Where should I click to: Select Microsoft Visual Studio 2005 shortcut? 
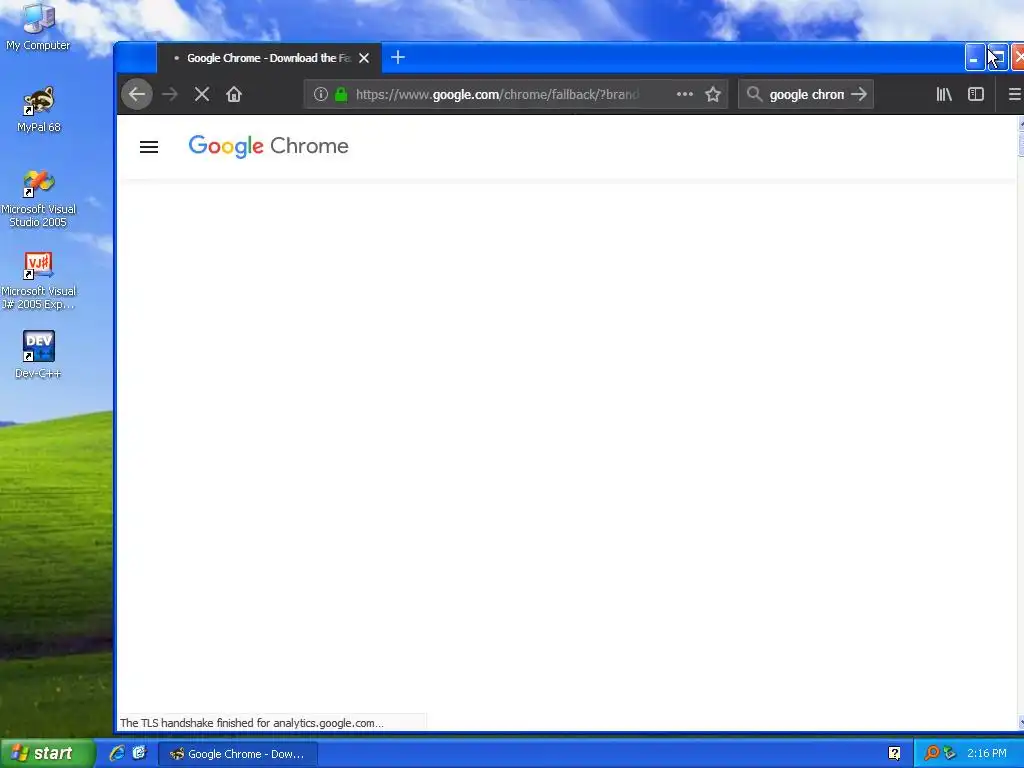pyautogui.click(x=39, y=199)
